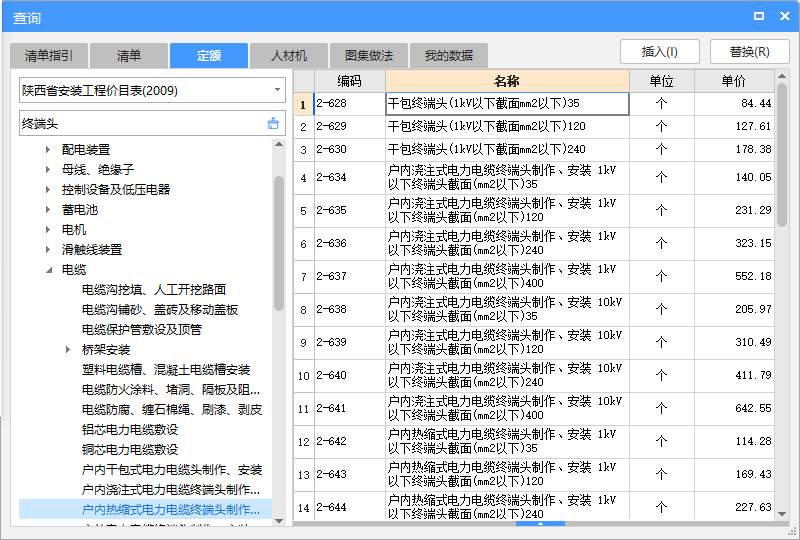Select code cell 2-629
The width and height of the screenshot is (800, 540).
pyautogui.click(x=349, y=127)
